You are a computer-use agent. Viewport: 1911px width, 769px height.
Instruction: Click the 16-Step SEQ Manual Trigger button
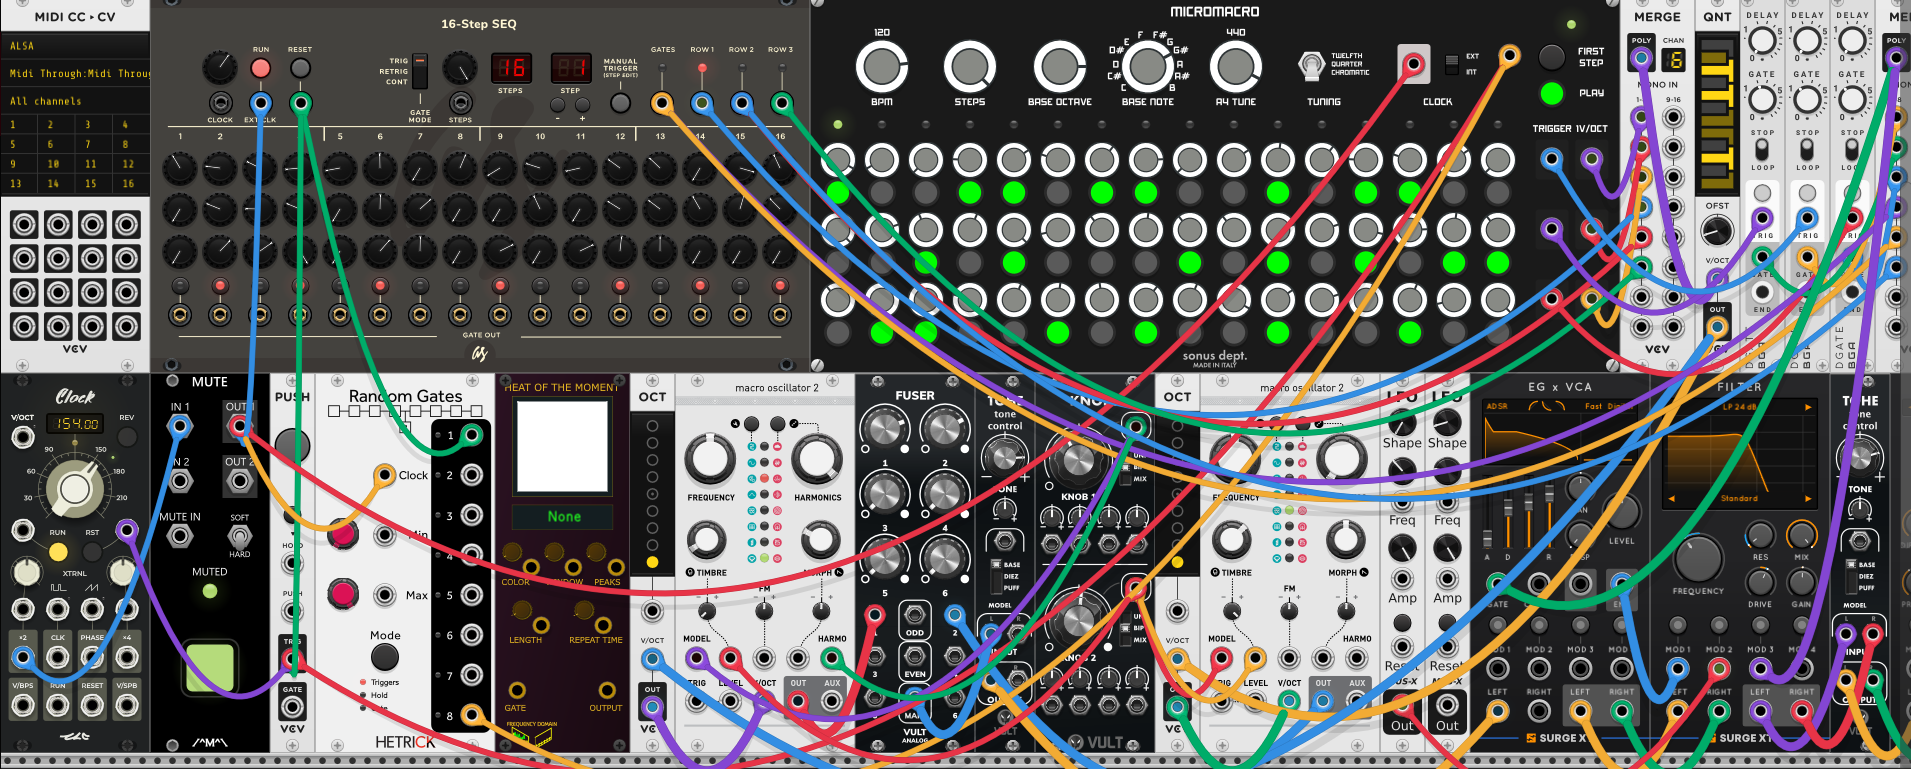[x=620, y=102]
